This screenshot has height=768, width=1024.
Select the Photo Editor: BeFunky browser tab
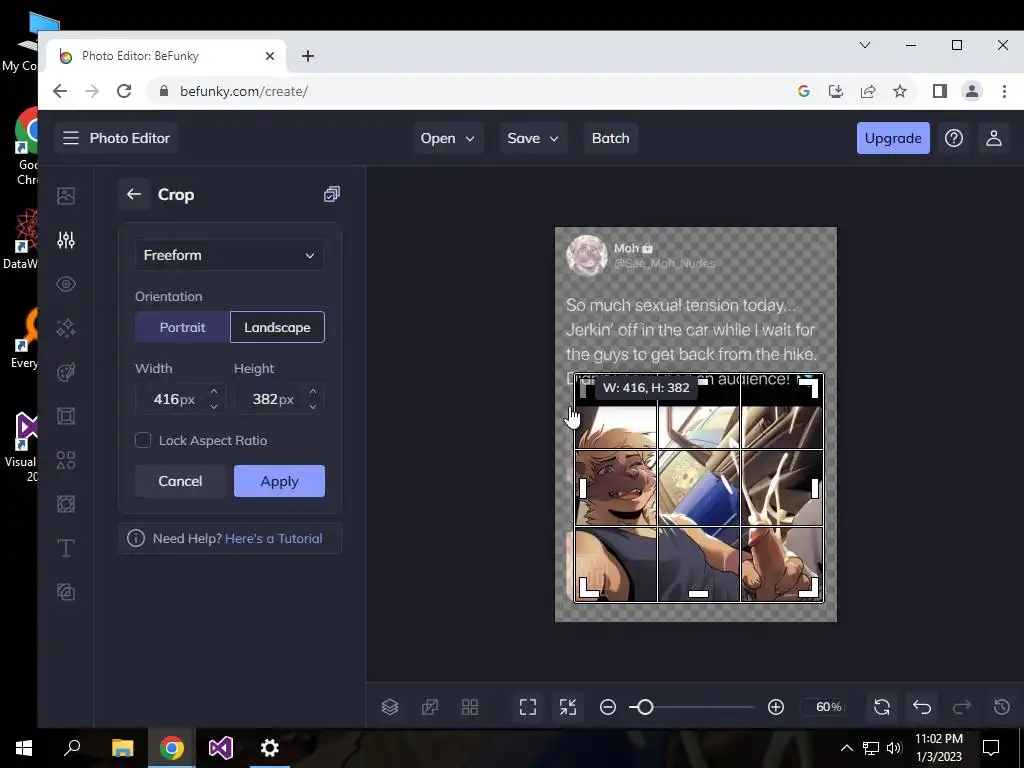[167, 56]
